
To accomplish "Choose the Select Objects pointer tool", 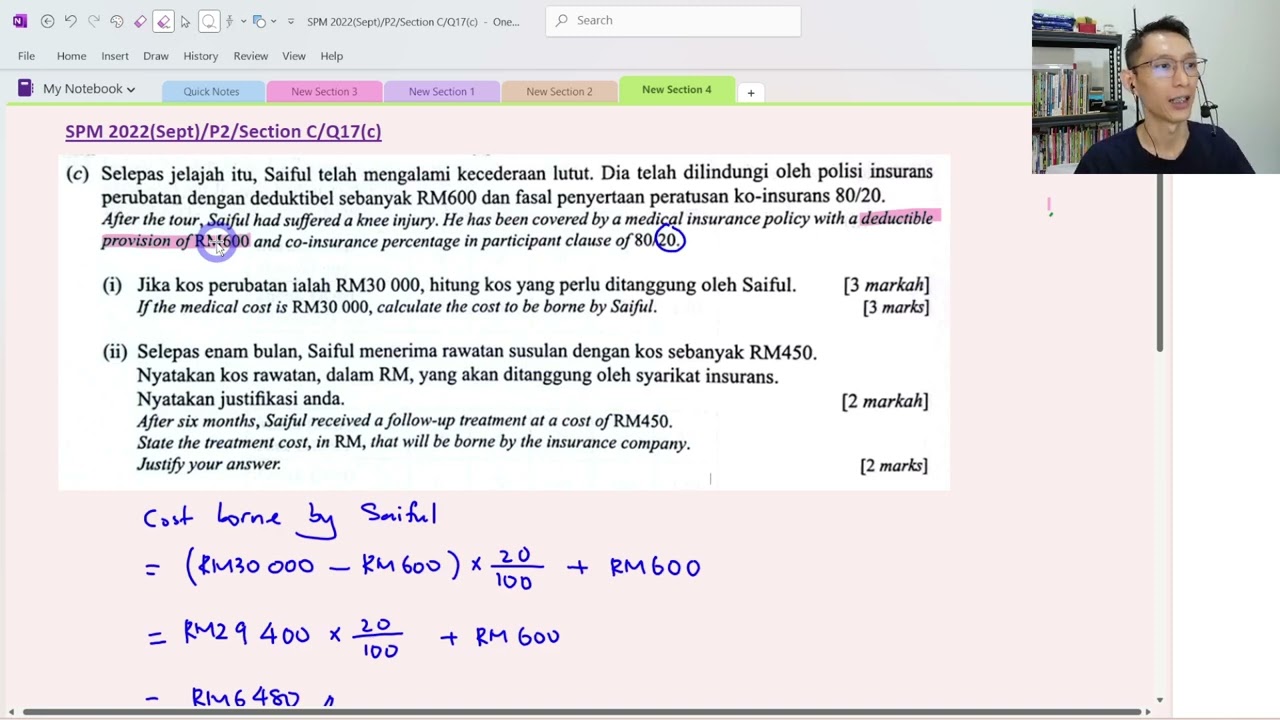I will [185, 21].
